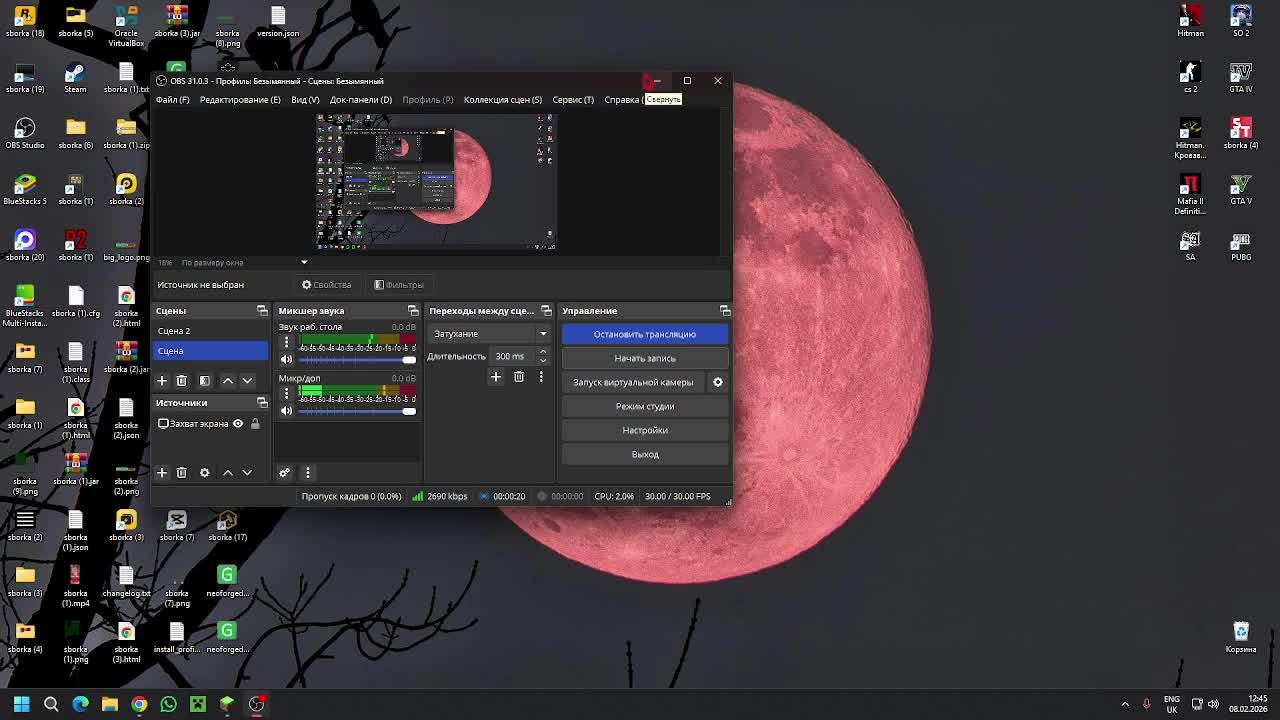Open OBS Studio desktop shortcut icon

click(25, 133)
